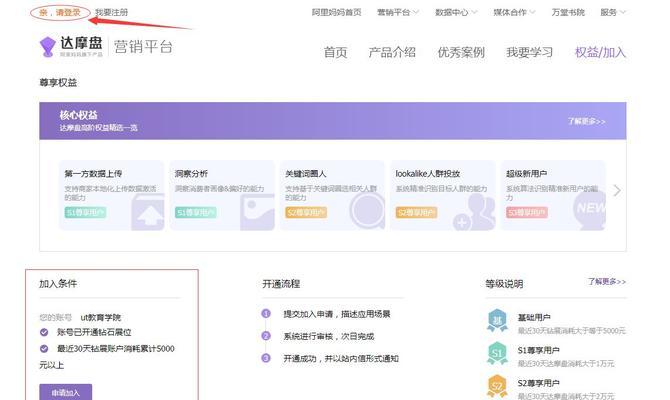Click 了解更多>> in the 核心权益 banner

coord(587,121)
